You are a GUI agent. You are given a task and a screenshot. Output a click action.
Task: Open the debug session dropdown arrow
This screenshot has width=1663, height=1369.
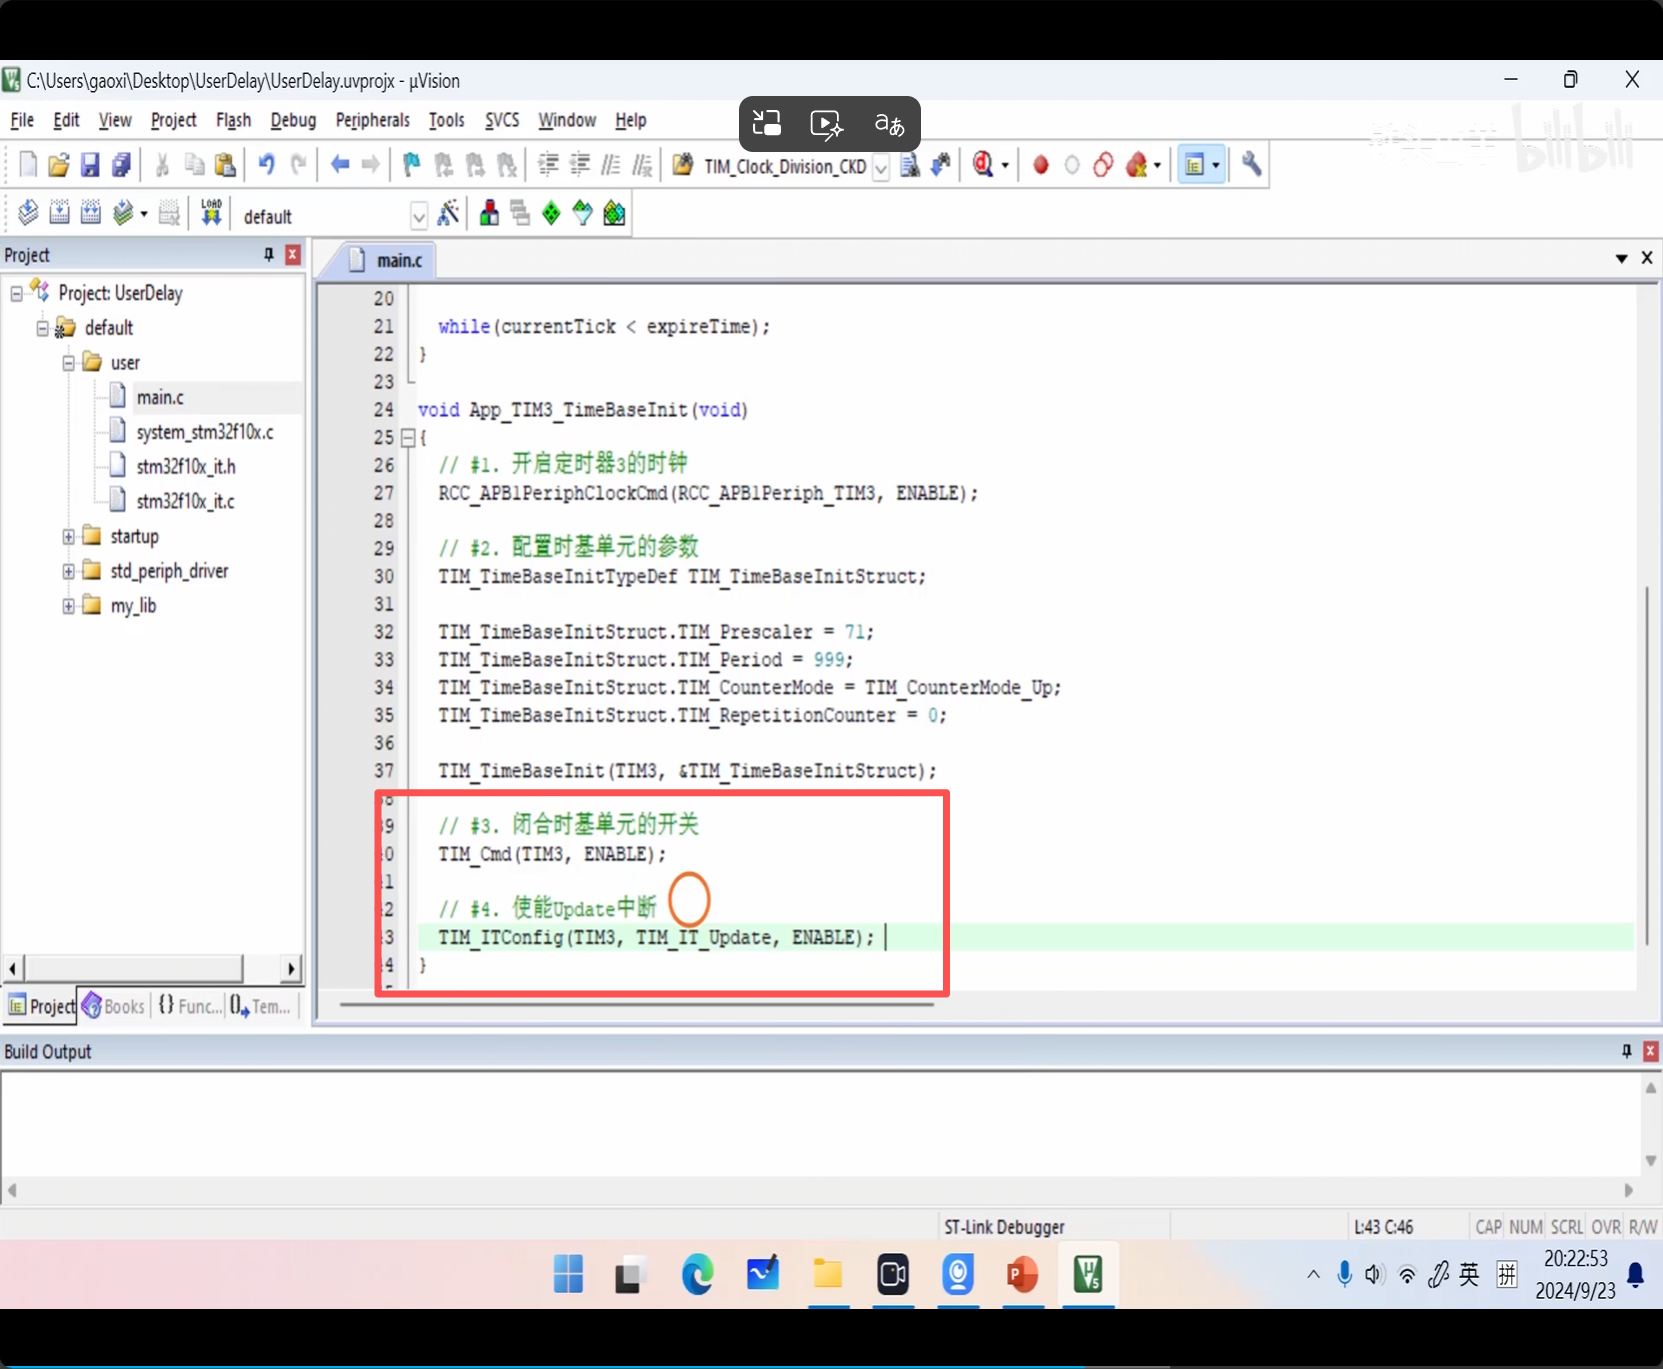(x=1005, y=166)
